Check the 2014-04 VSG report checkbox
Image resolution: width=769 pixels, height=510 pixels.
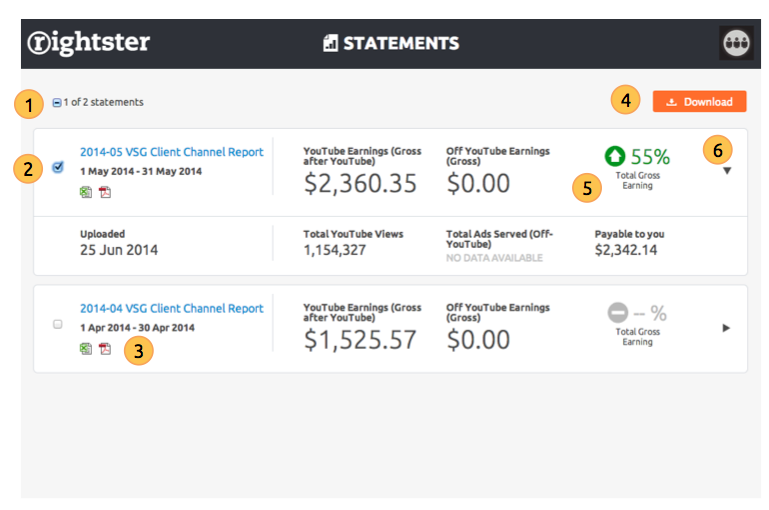click(58, 324)
